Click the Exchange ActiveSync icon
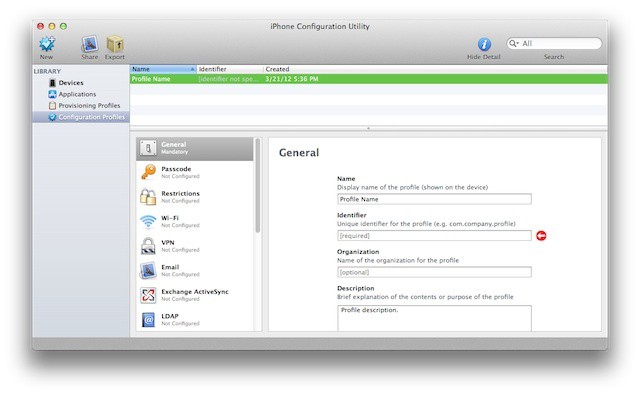640x395 pixels. (x=148, y=295)
